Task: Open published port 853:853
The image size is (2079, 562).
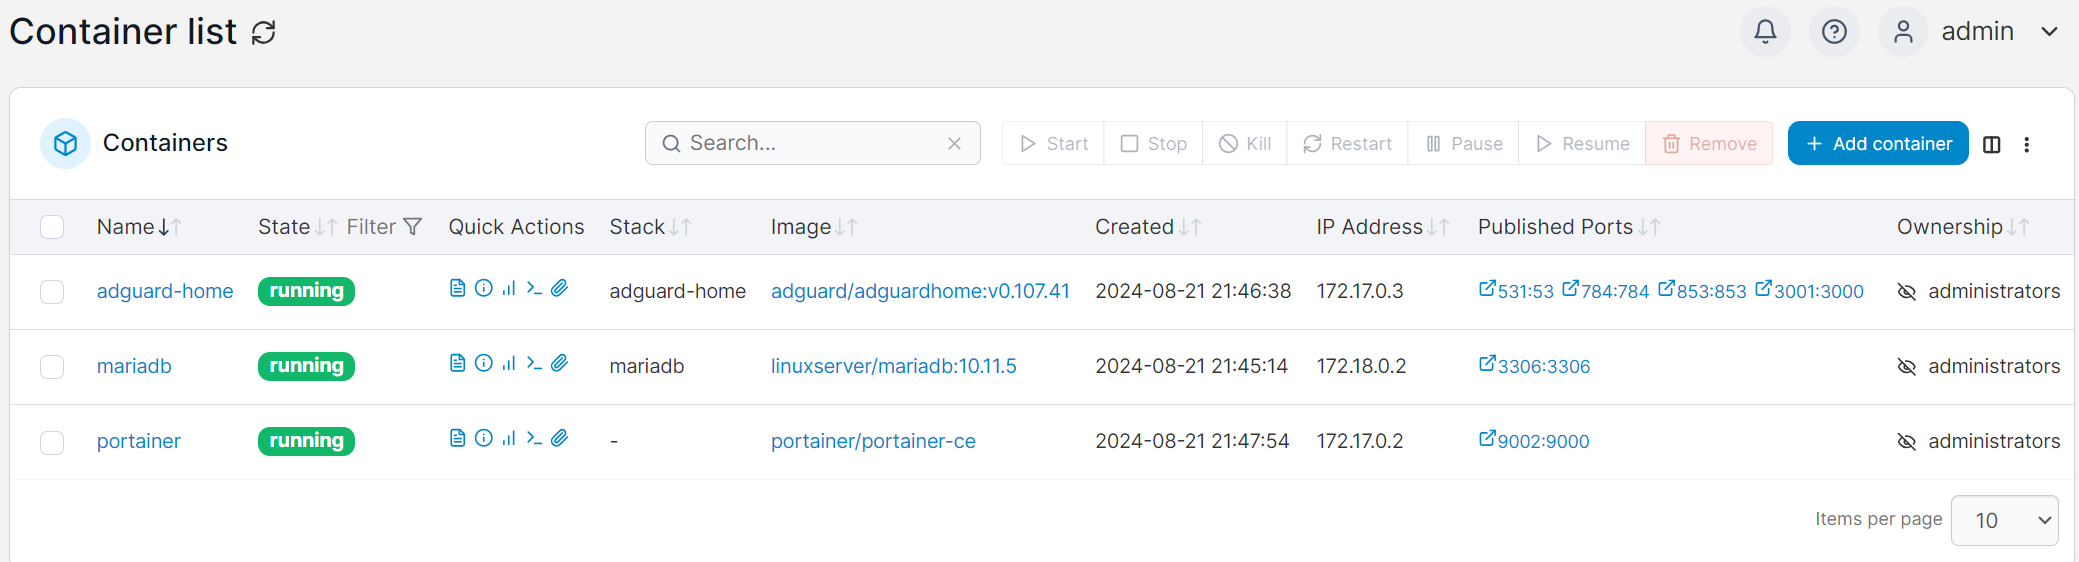Action: [x=1701, y=291]
